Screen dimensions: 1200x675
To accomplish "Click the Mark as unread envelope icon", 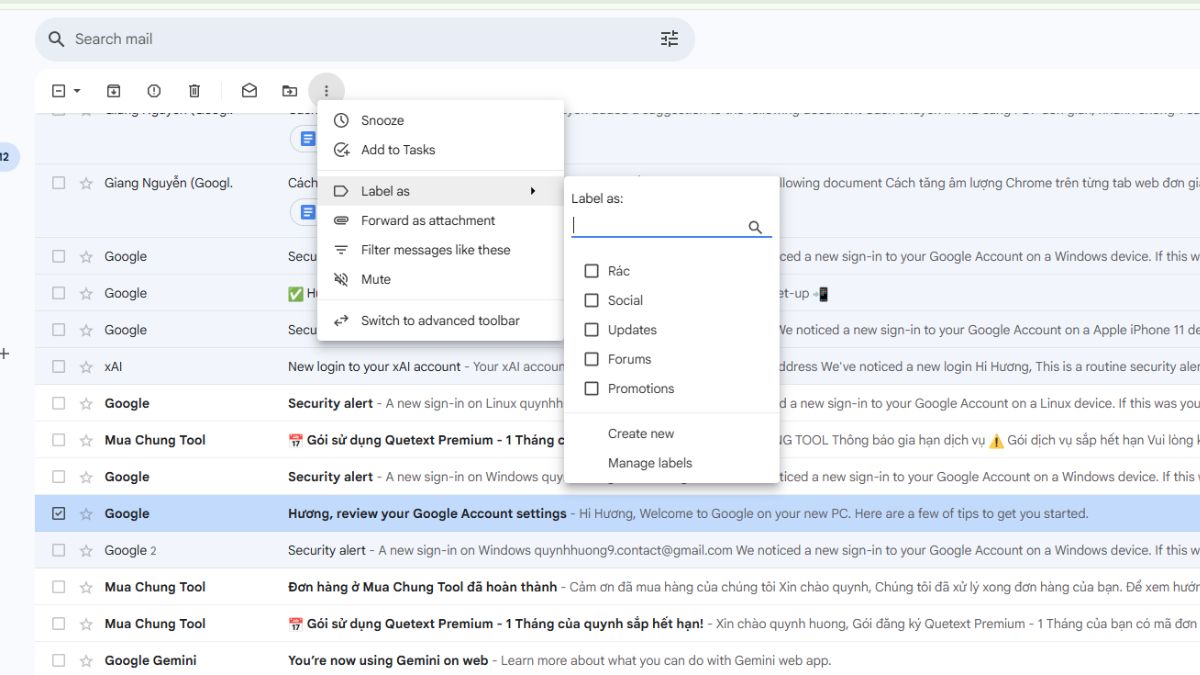I will [249, 91].
